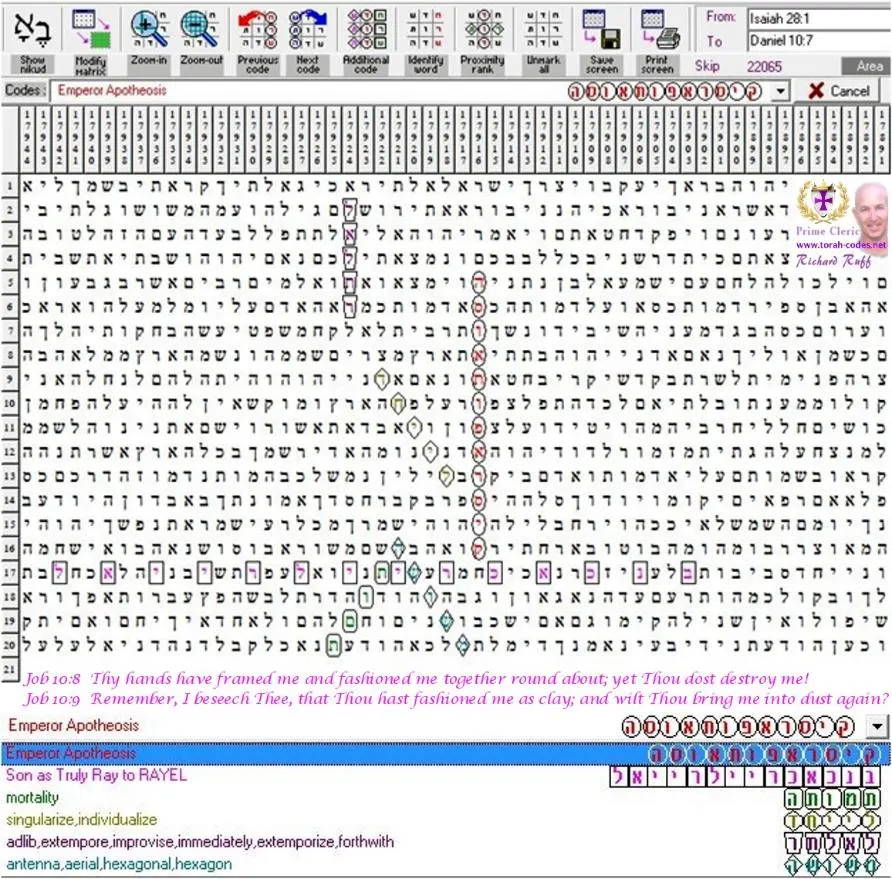
Task: Select the 'mortality' code entry
Action: tap(445, 798)
